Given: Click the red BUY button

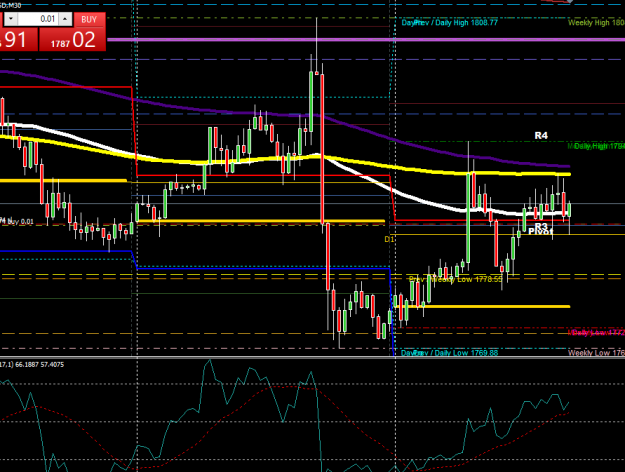Looking at the screenshot, I should pyautogui.click(x=89, y=19).
